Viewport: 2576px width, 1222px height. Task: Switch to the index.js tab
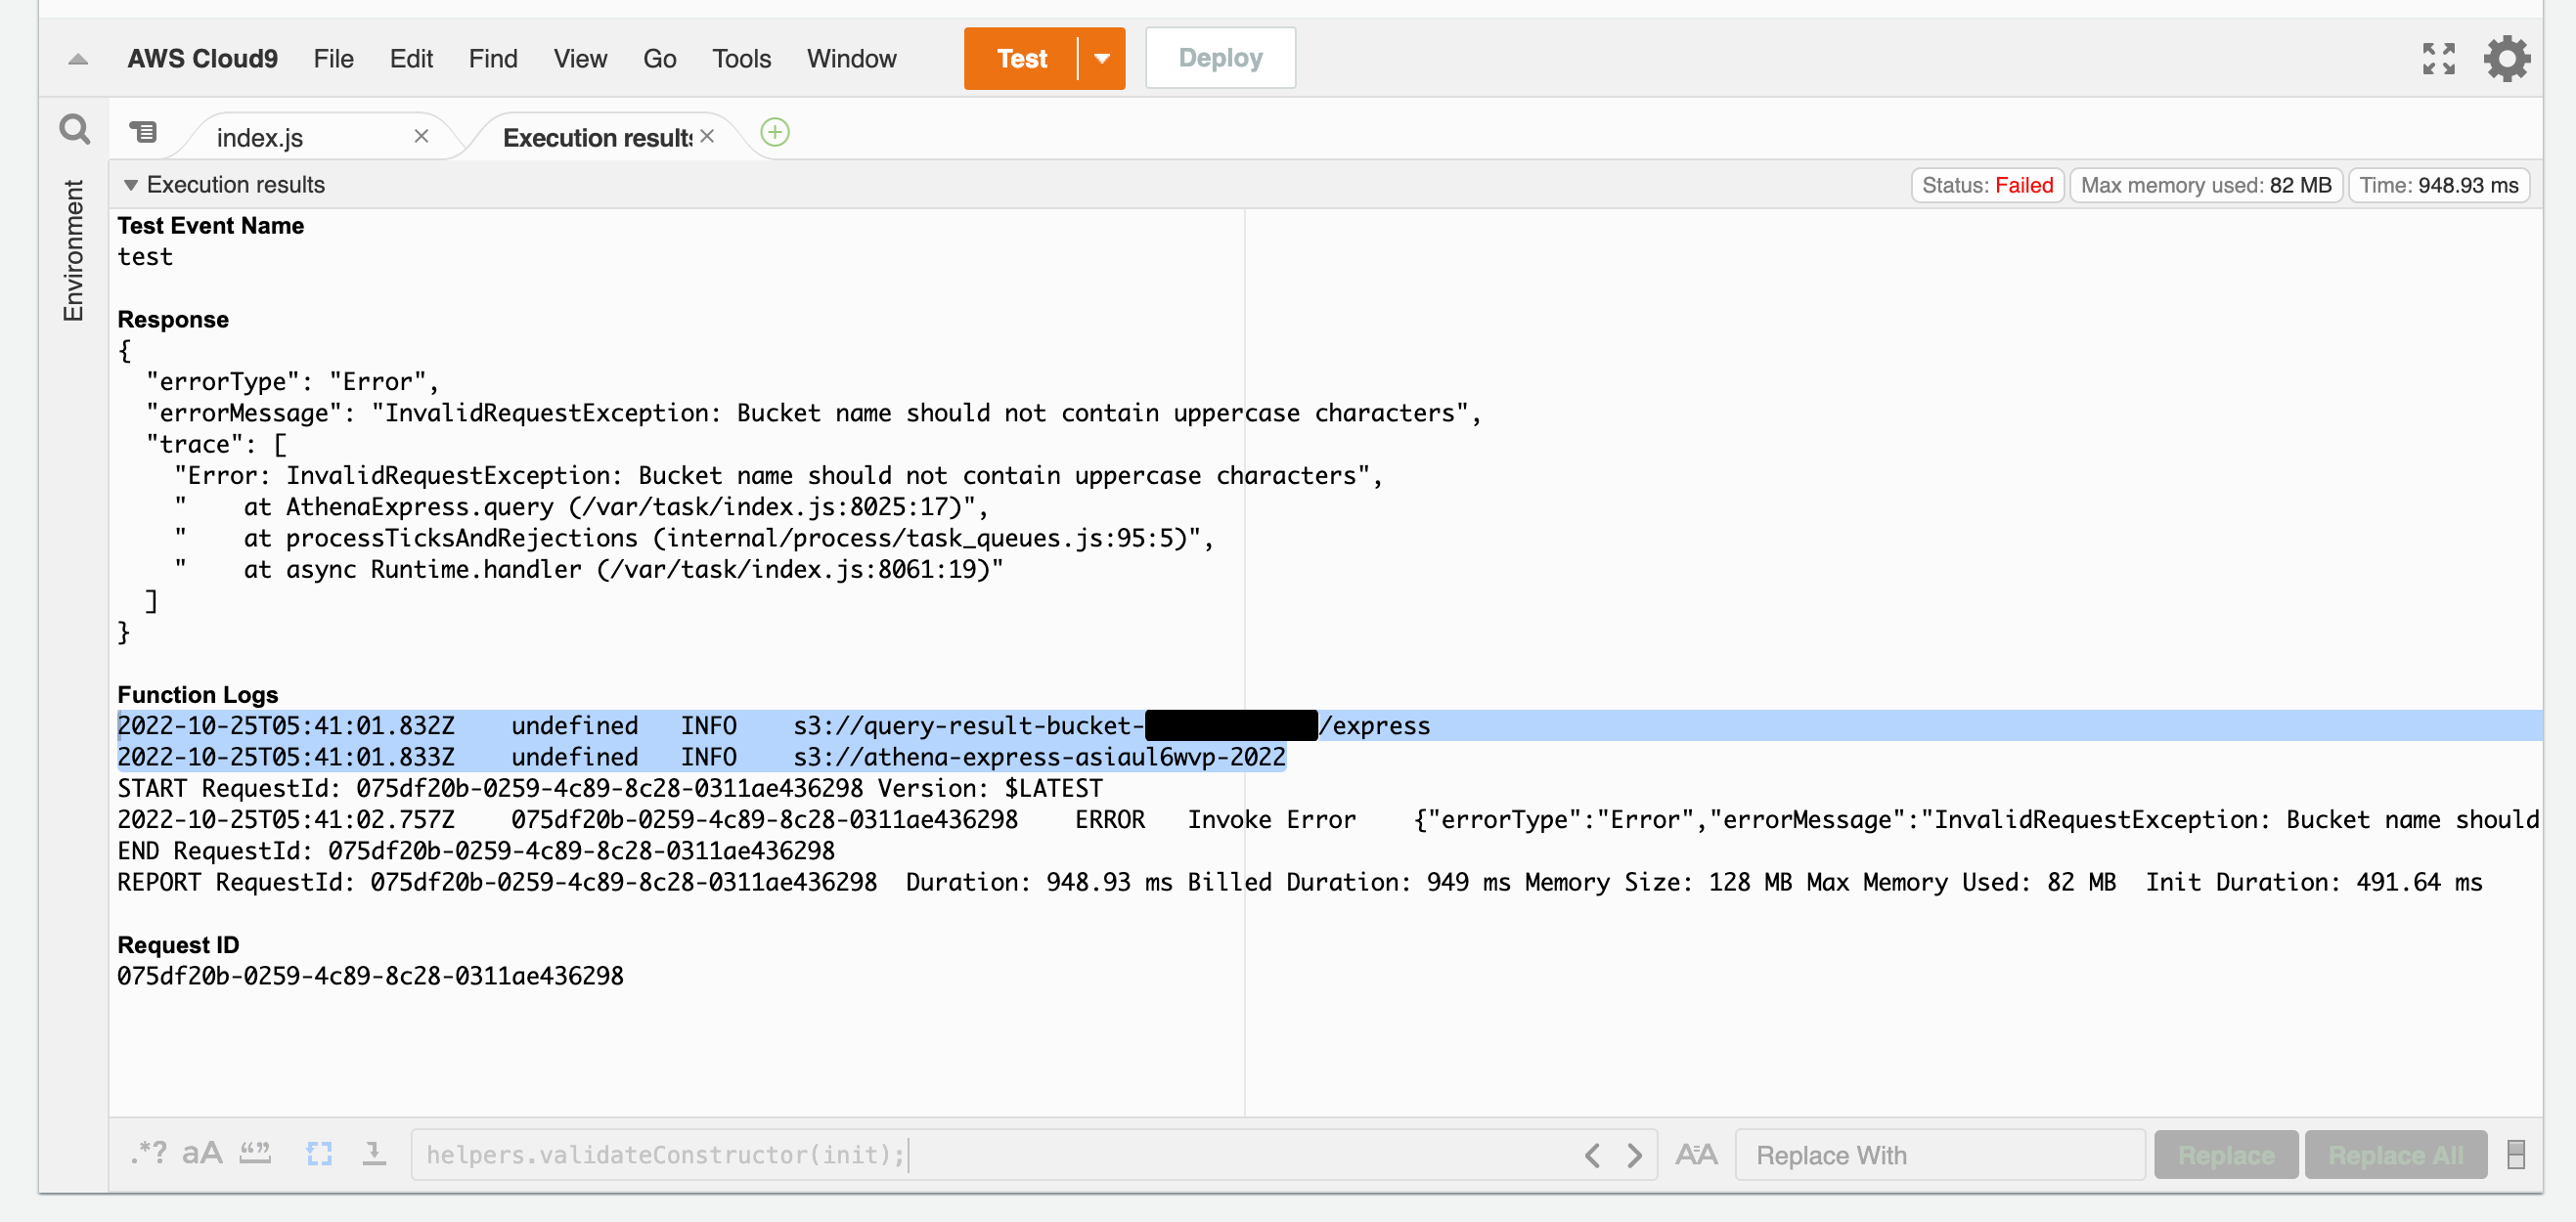tap(260, 138)
